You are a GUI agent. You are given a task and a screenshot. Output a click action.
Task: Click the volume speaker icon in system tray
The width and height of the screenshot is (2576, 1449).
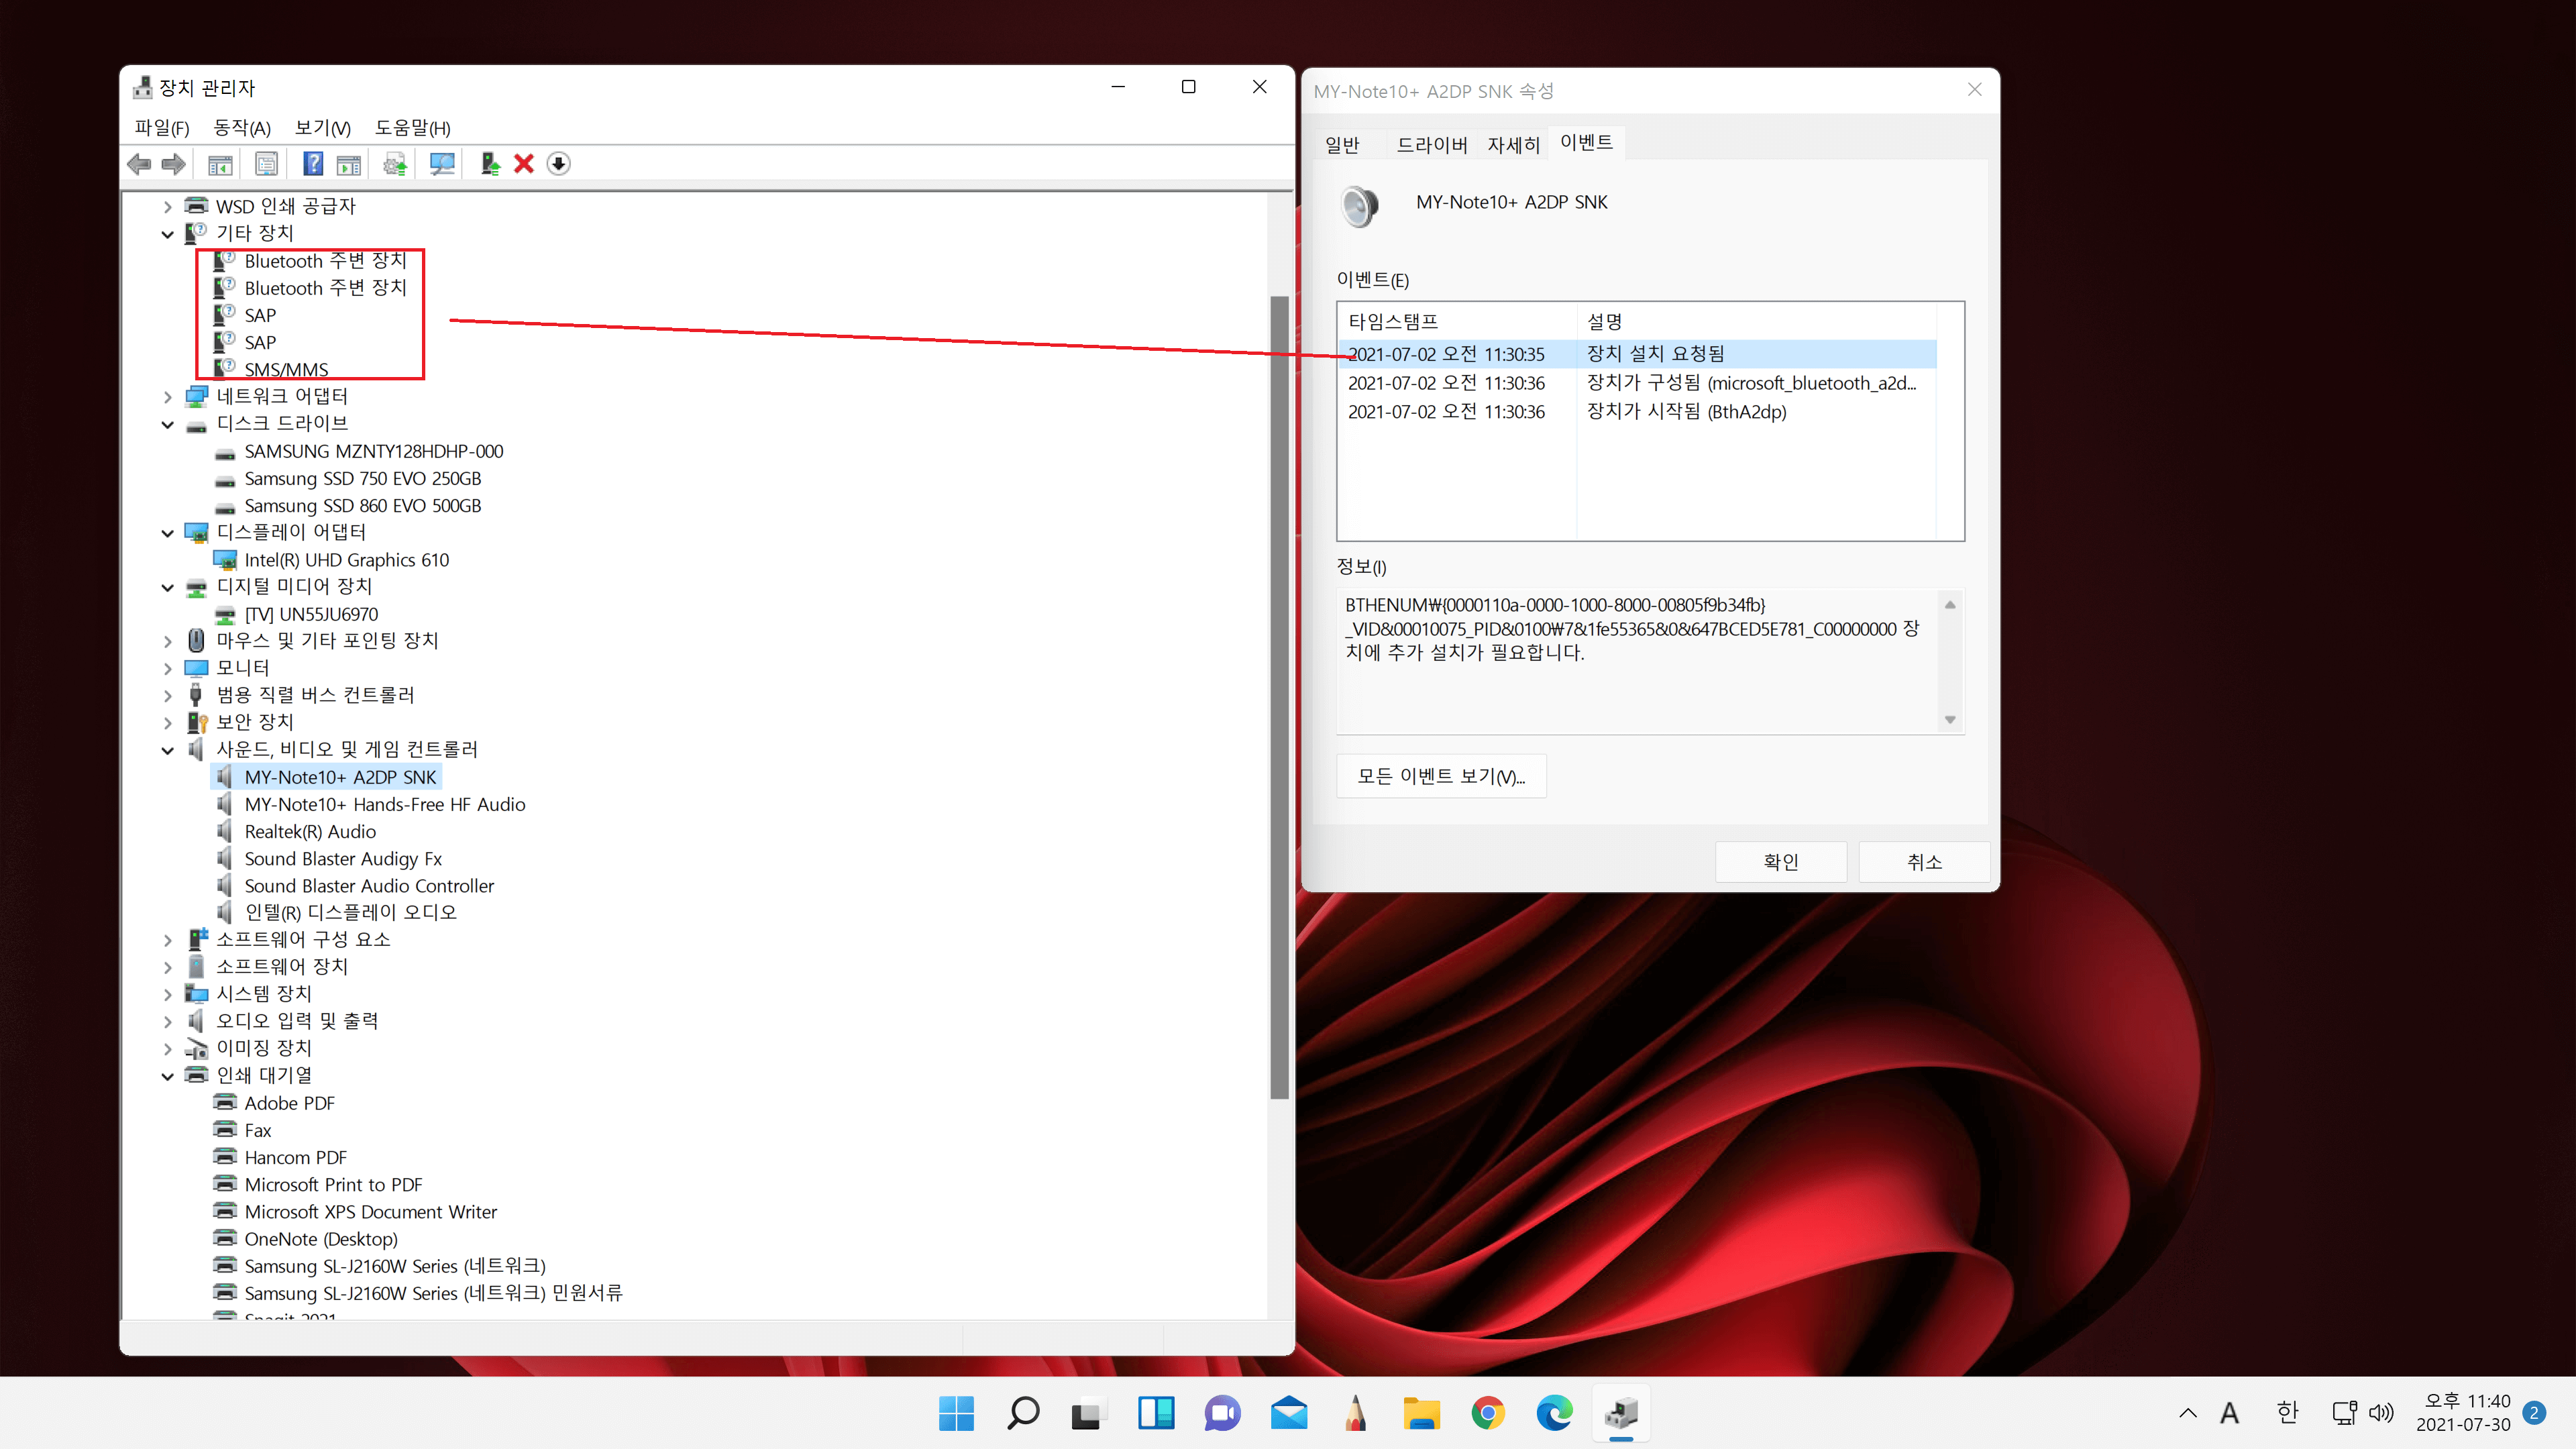(x=2382, y=1413)
